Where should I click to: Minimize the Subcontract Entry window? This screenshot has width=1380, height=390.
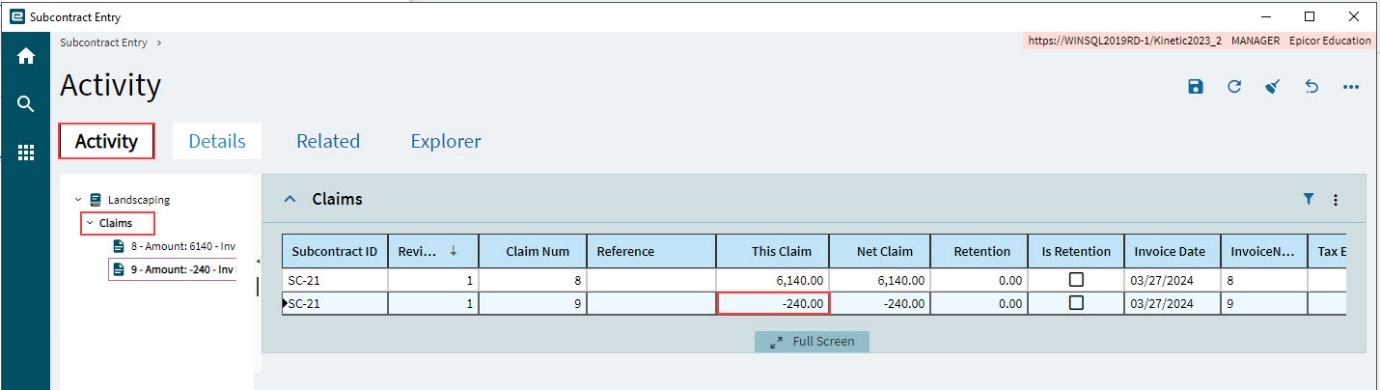(1265, 16)
